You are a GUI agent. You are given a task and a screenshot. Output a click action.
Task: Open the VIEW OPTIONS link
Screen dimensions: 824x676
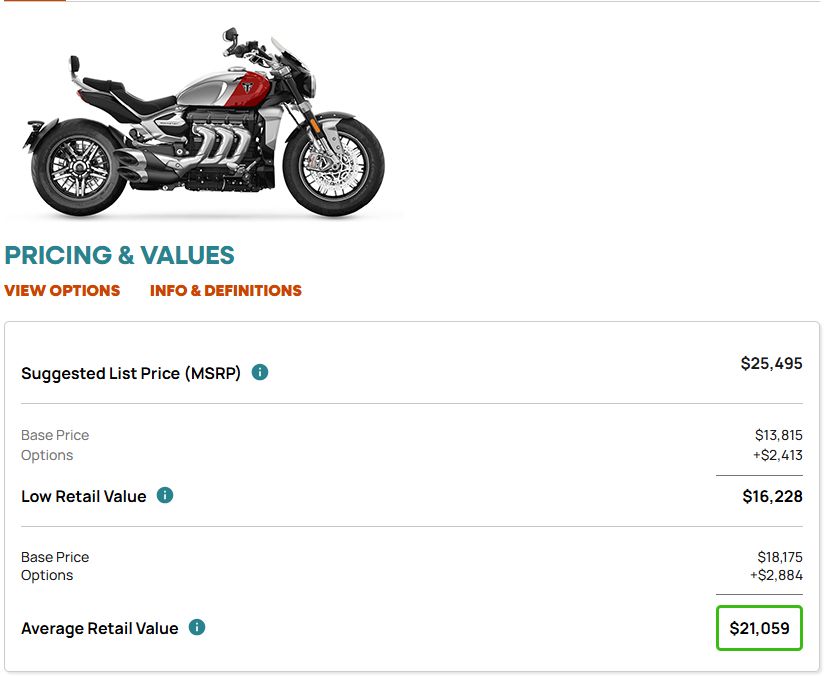(62, 291)
